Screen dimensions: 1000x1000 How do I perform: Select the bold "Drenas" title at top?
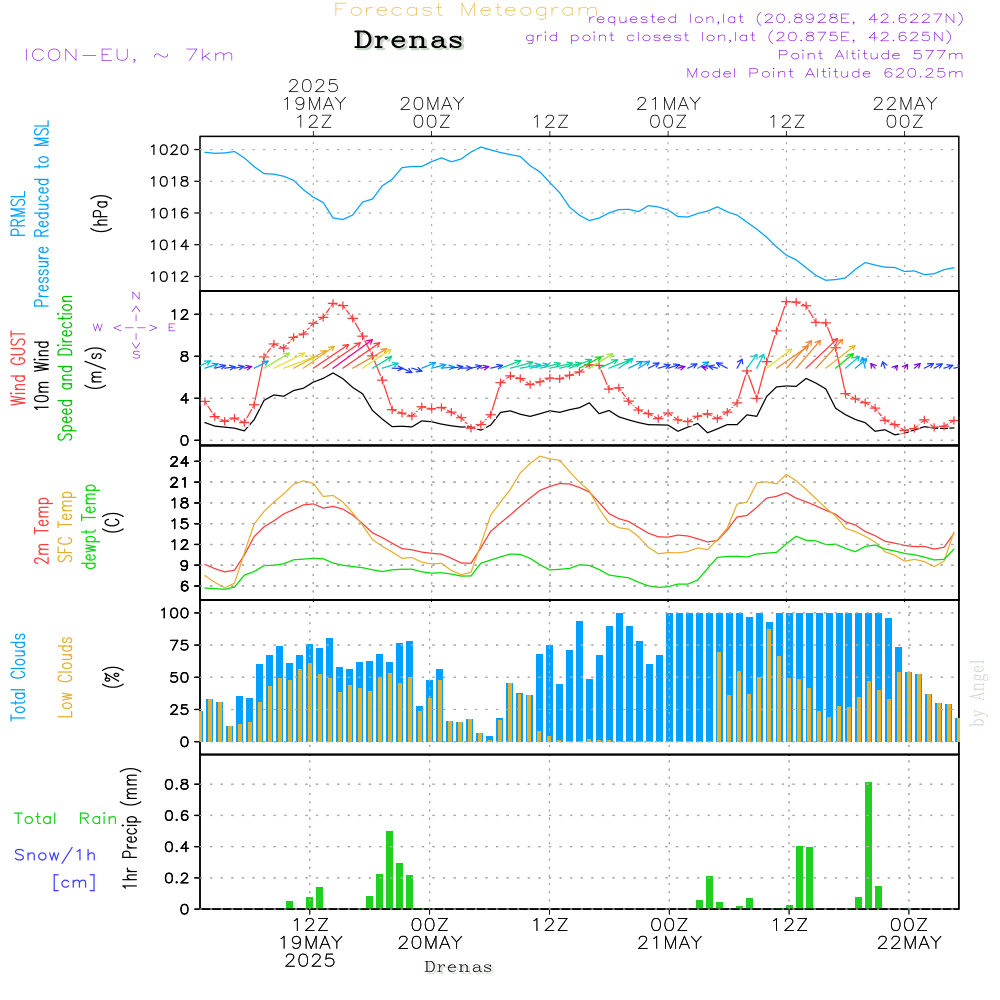(409, 40)
